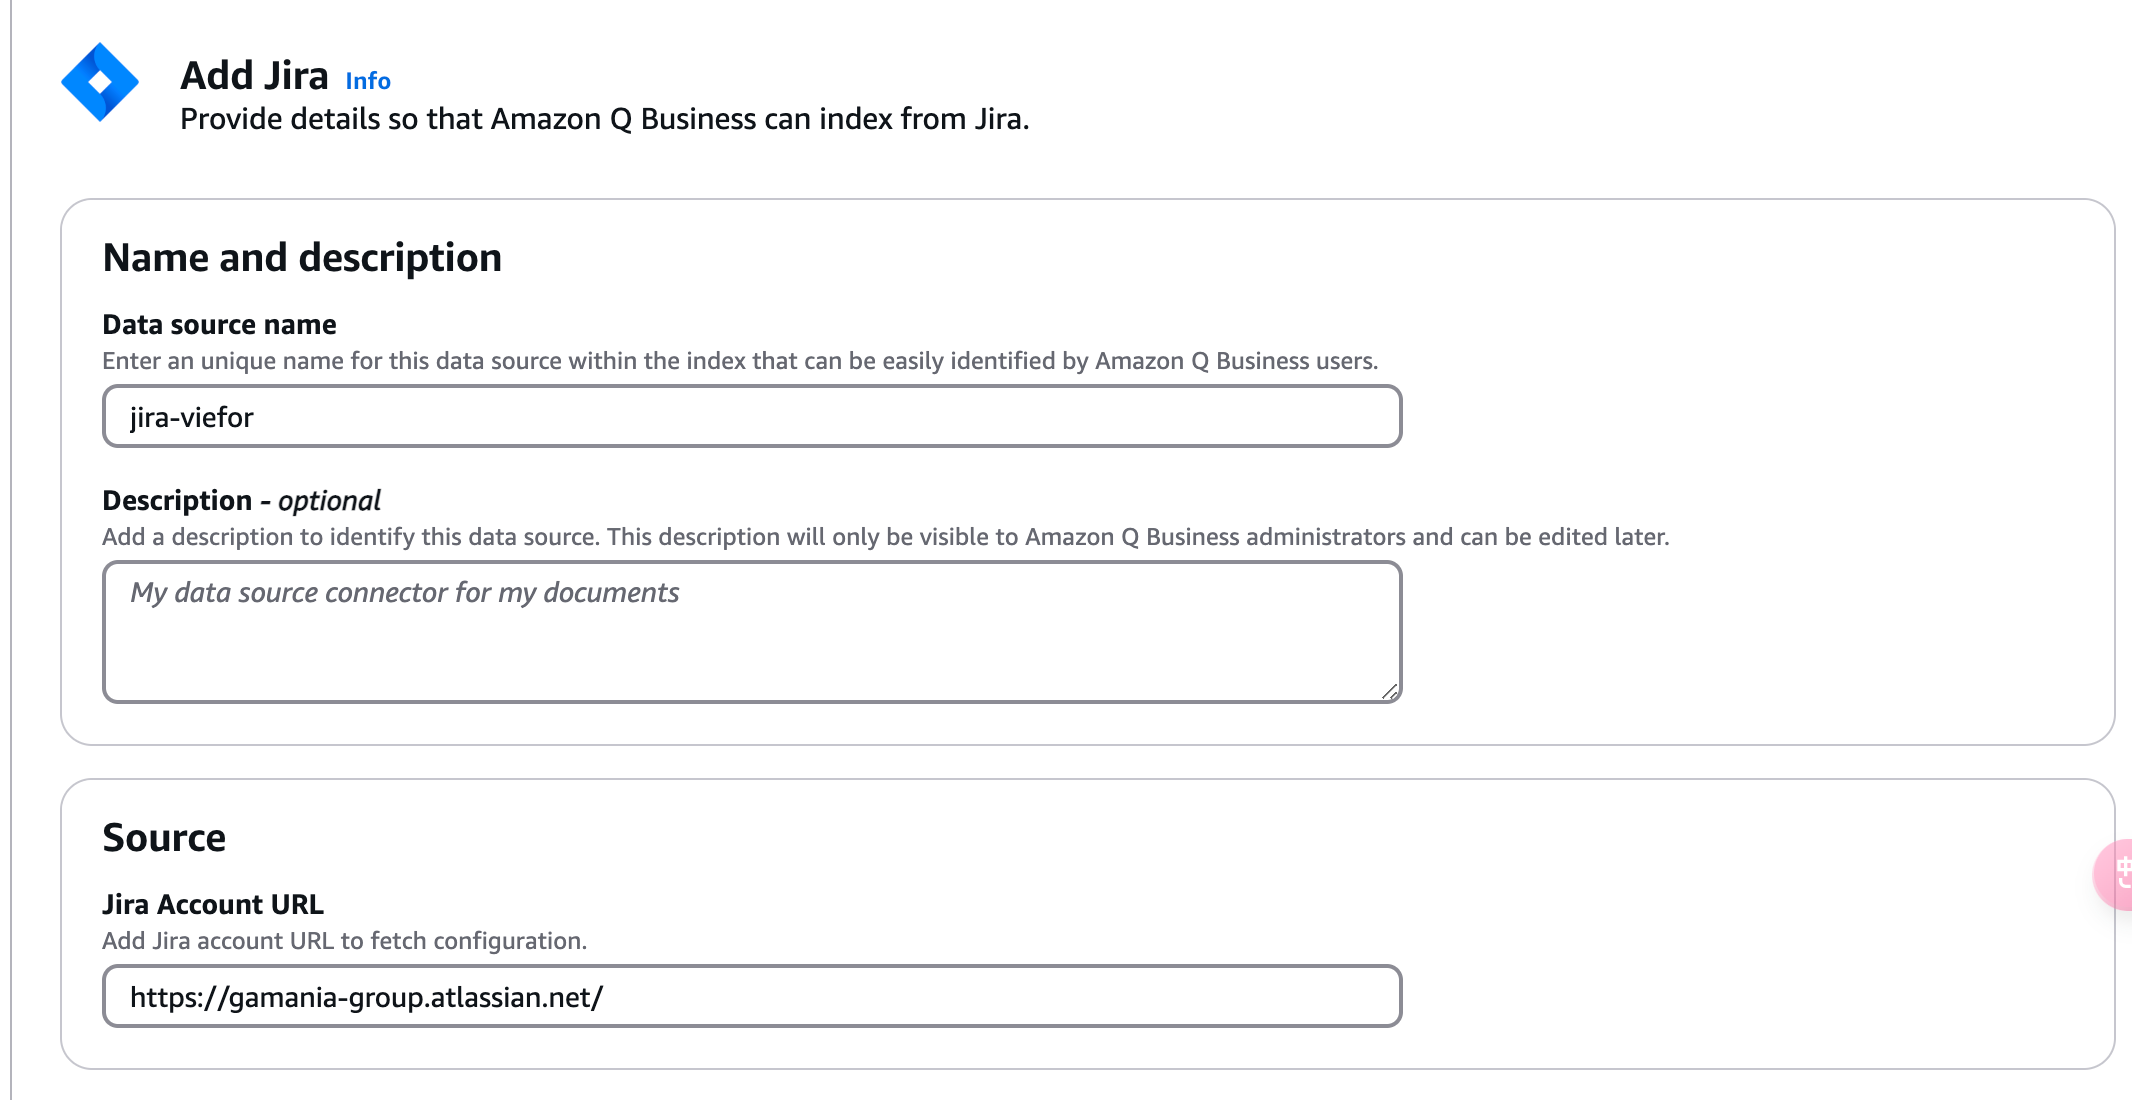Click the 'Source' section heading

(x=164, y=838)
